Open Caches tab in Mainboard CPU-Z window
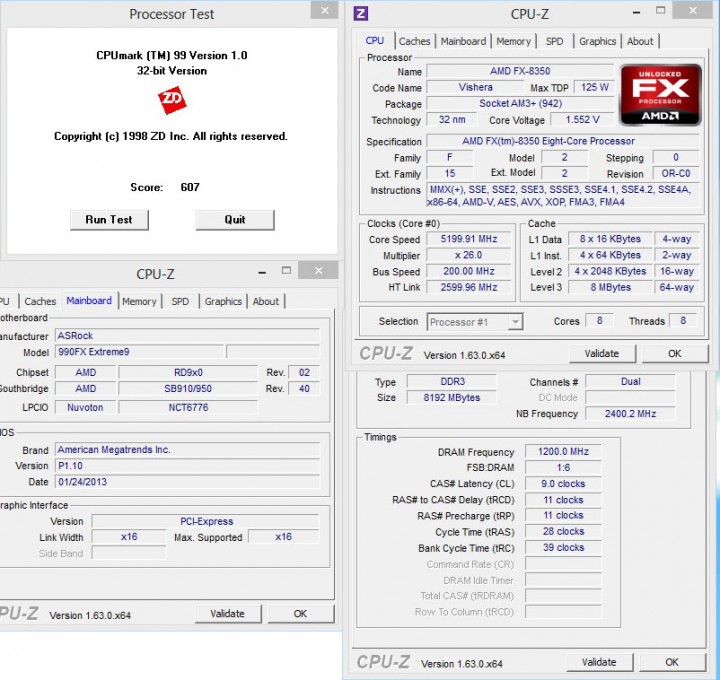This screenshot has width=720, height=680. [40, 301]
